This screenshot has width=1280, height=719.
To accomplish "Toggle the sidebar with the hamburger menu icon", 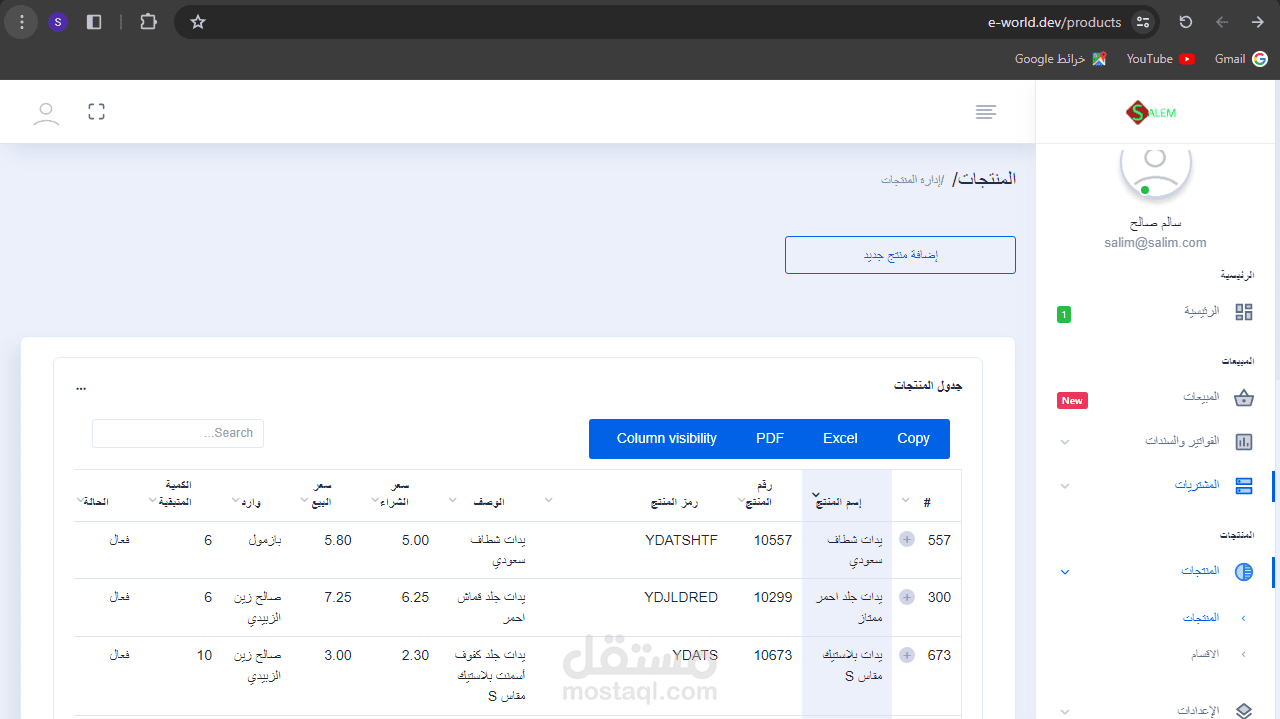I will tap(986, 112).
